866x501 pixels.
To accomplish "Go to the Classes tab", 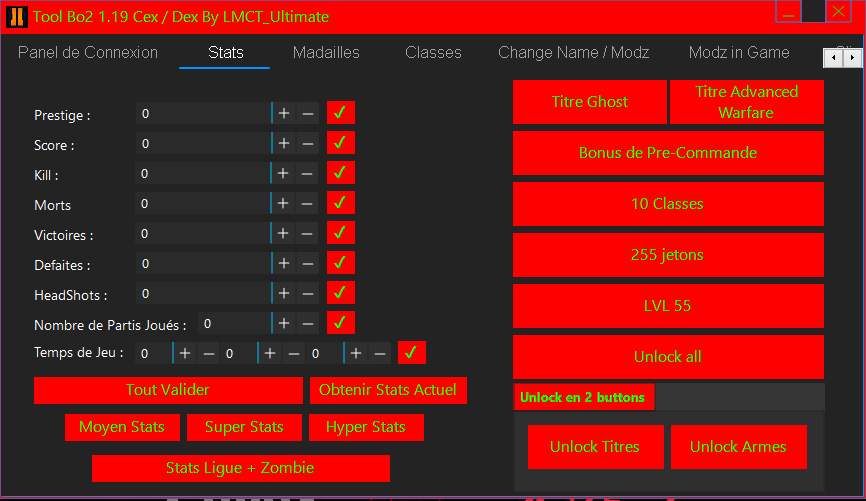I will (x=433, y=52).
